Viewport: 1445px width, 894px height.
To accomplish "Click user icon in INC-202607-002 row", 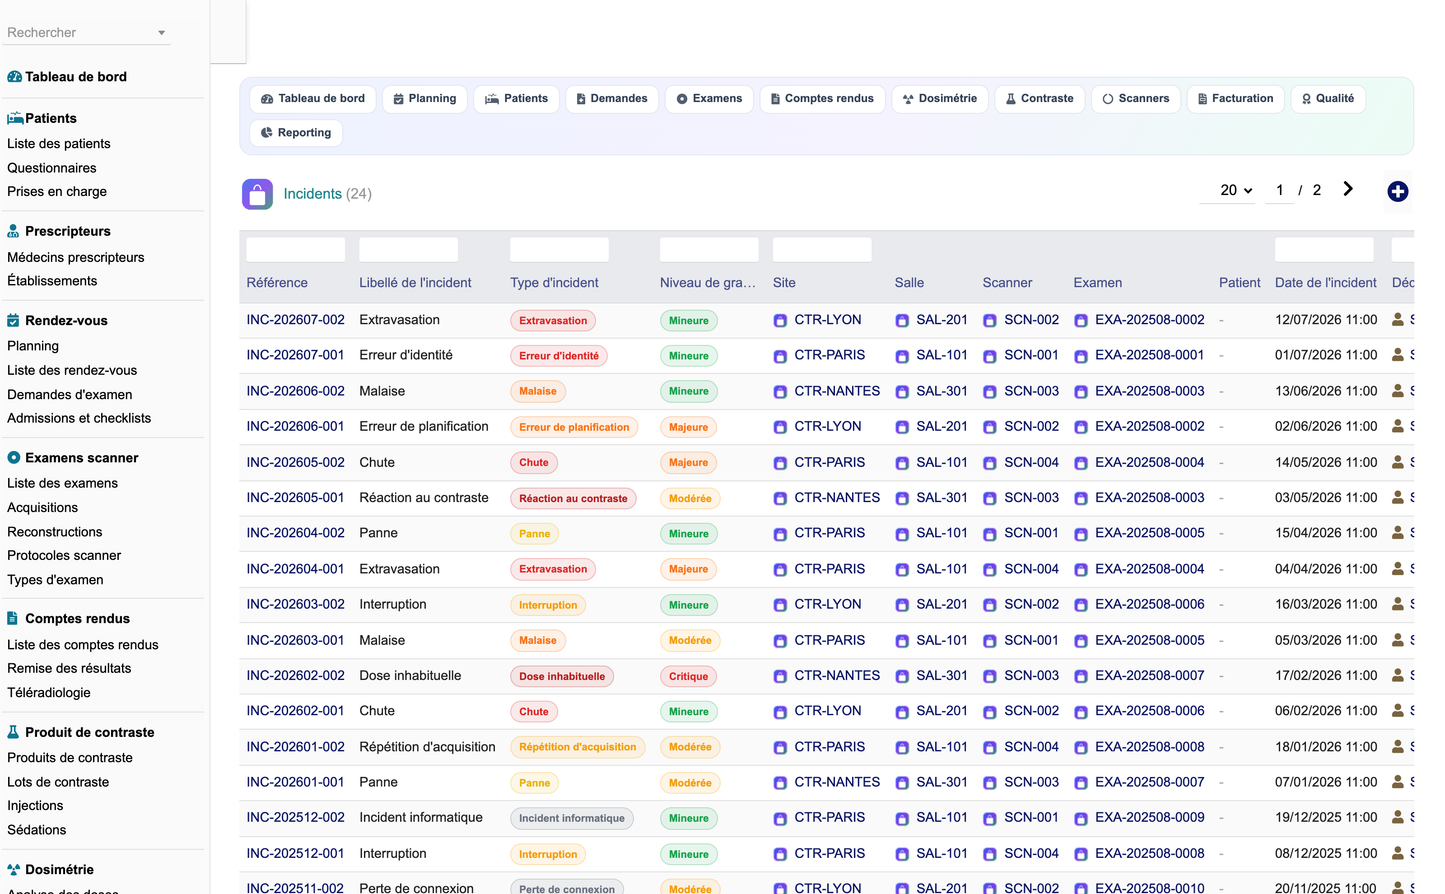I will [1398, 320].
